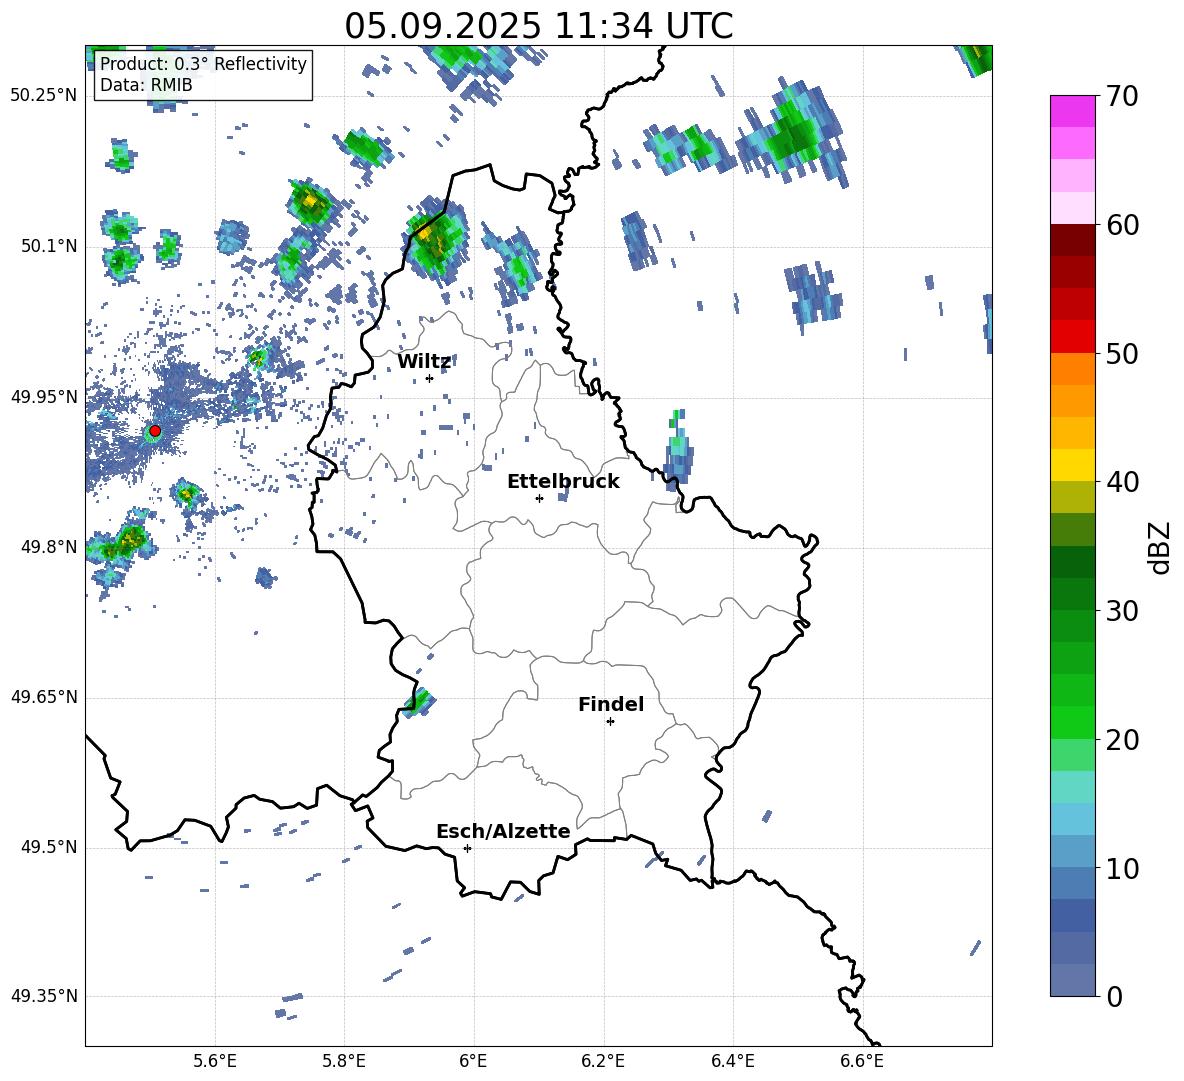Screen dimensions: 1184x1081
Task: Click the colorbar tick label 60
Action: pos(1122,225)
